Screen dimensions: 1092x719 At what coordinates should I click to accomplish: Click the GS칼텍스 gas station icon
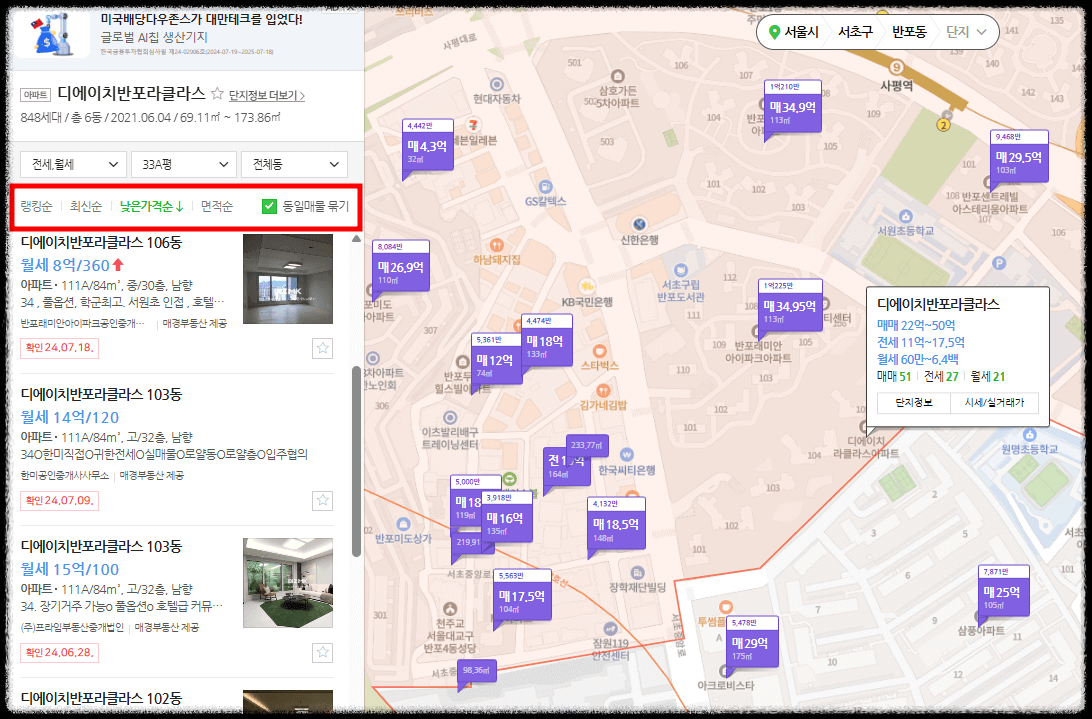(545, 187)
